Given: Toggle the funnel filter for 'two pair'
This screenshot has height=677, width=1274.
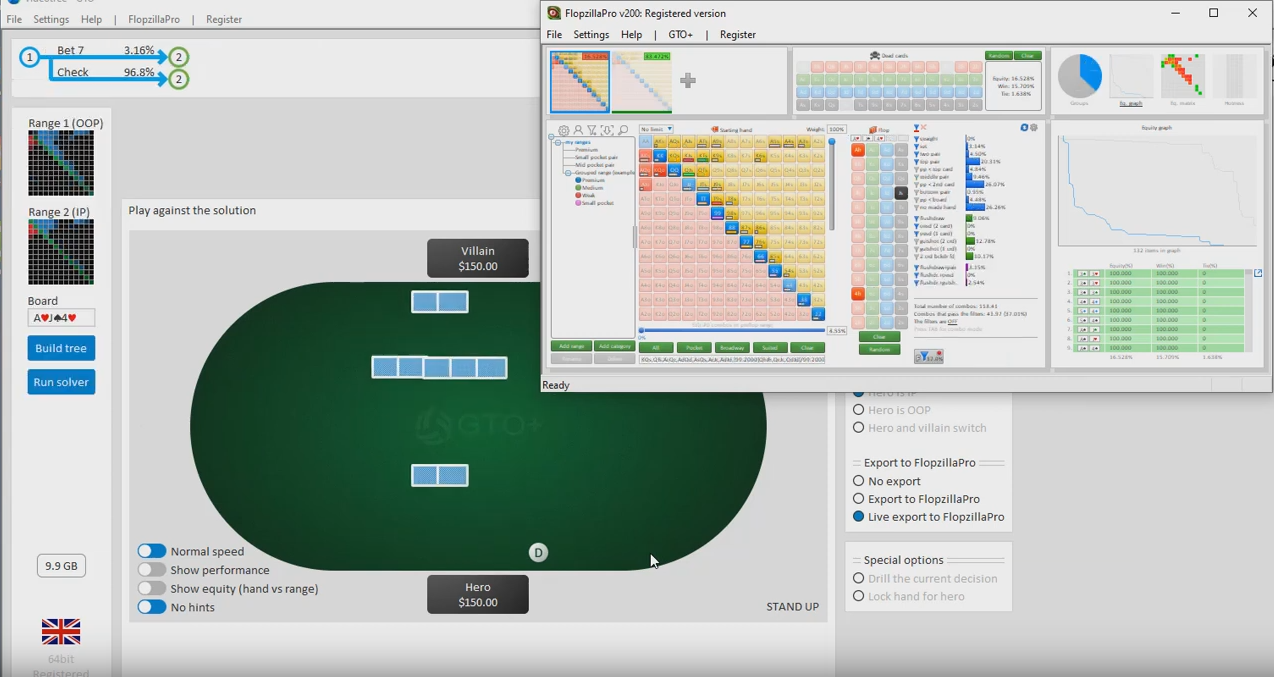Looking at the screenshot, I should point(917,154).
